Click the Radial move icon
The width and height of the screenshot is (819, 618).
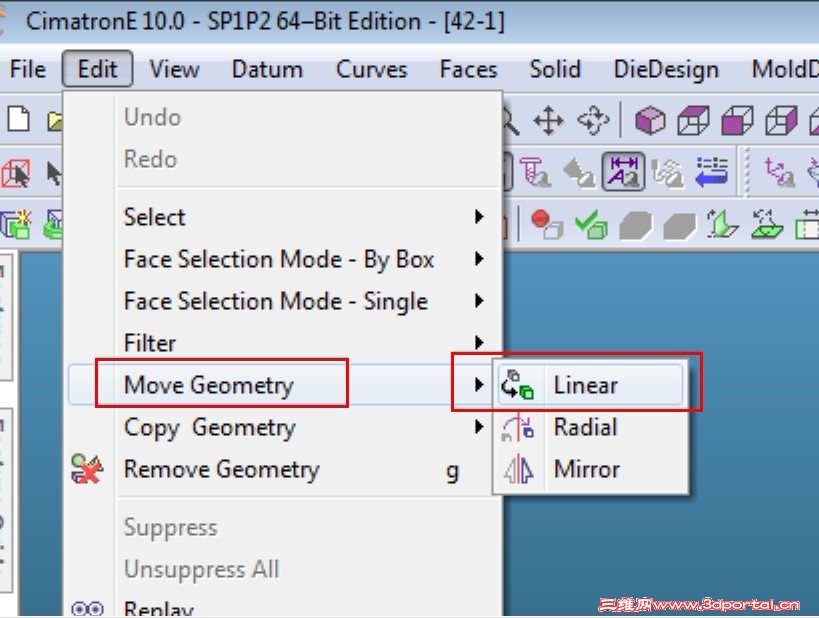[x=517, y=427]
